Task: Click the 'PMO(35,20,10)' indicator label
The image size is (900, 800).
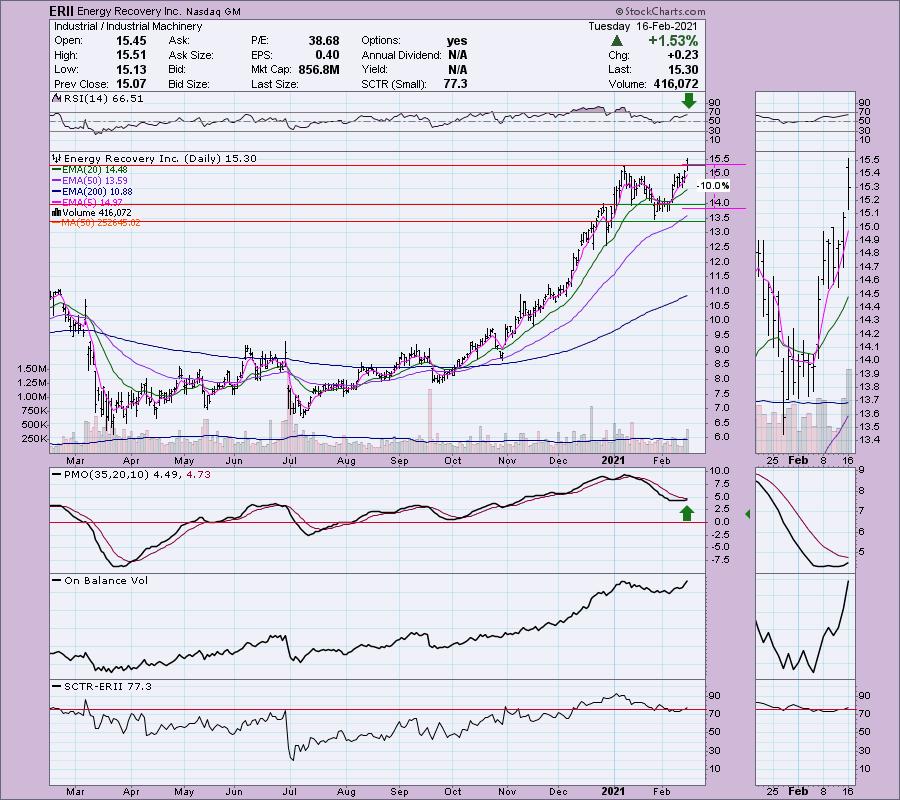Action: pyautogui.click(x=106, y=475)
